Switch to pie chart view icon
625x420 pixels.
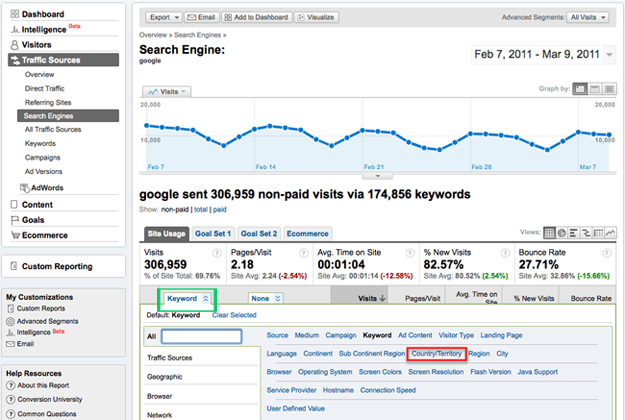click(x=562, y=233)
